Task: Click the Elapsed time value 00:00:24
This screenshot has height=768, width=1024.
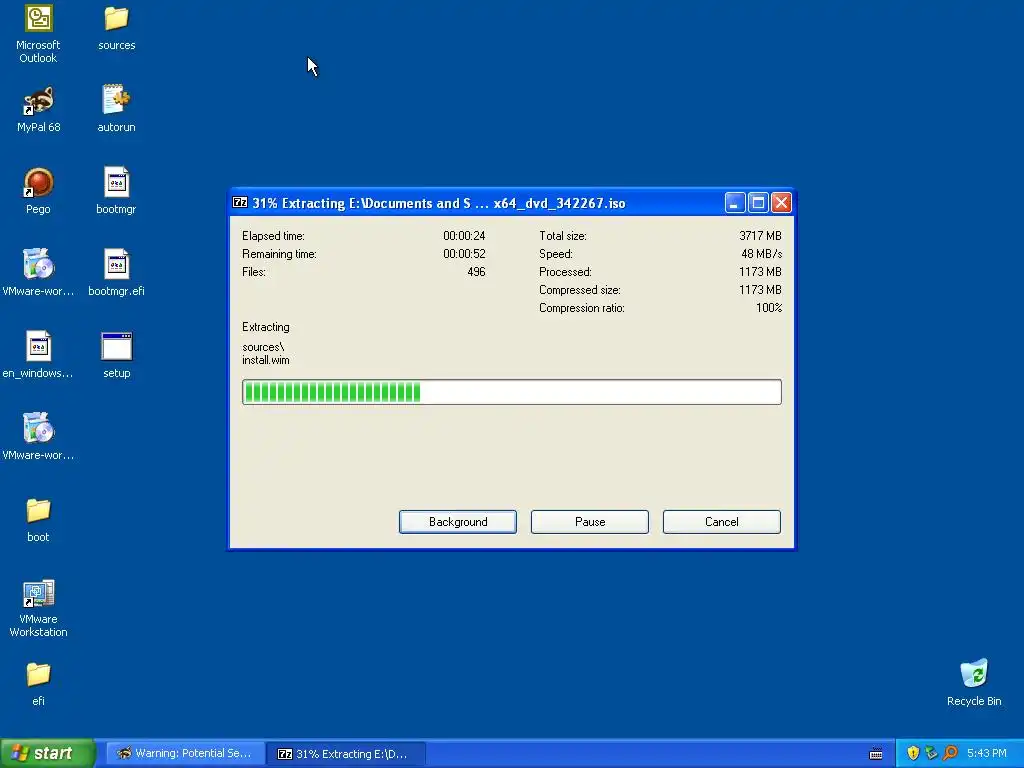Action: pyautogui.click(x=464, y=236)
